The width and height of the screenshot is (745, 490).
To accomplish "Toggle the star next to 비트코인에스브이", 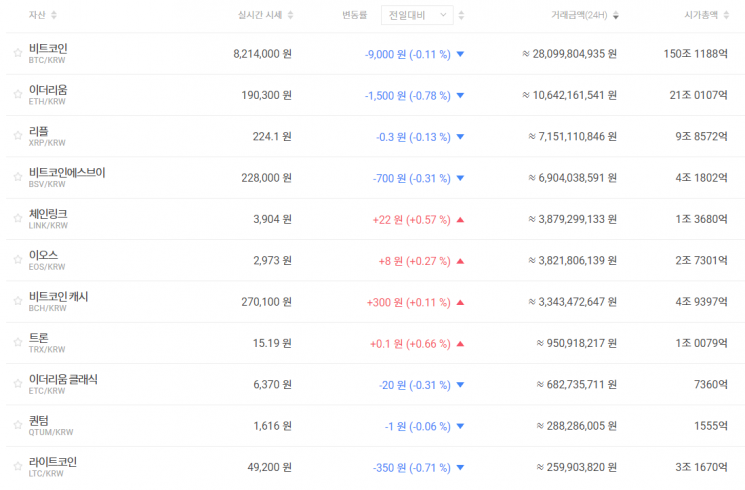I will click(x=18, y=177).
